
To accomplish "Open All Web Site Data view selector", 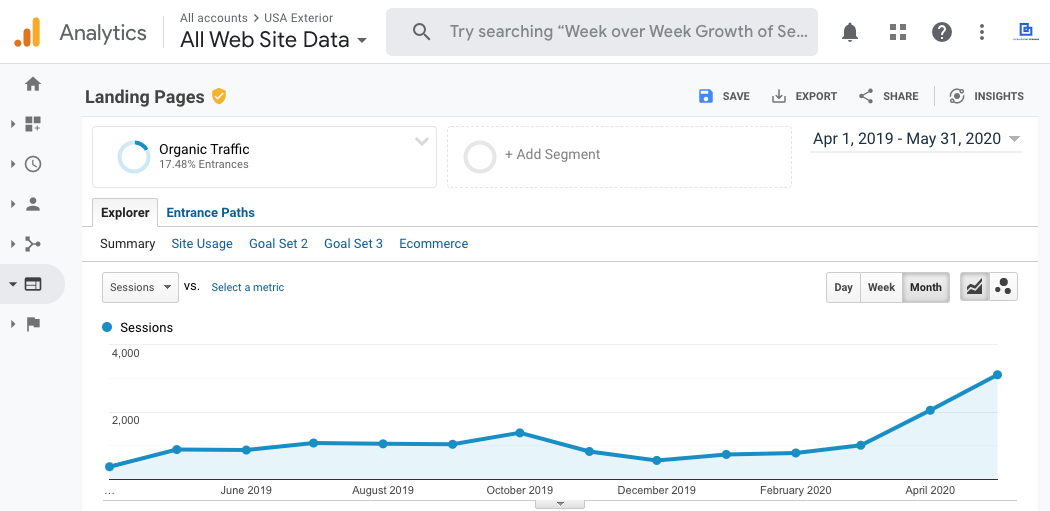I will tap(273, 41).
